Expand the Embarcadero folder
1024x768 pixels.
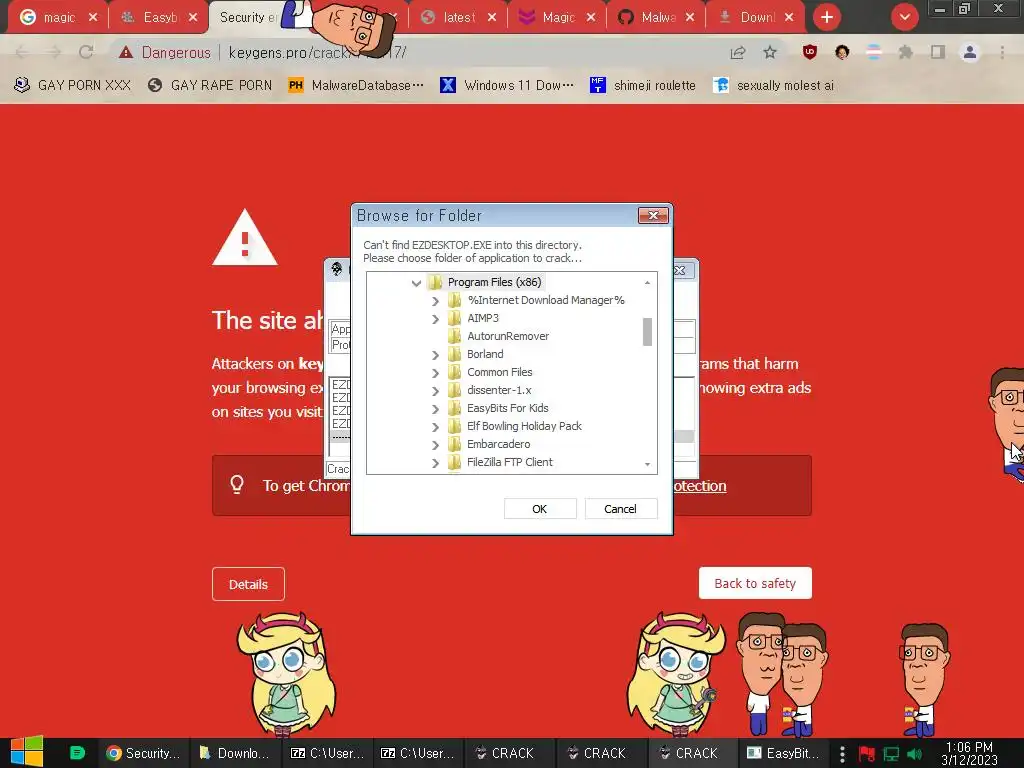[x=436, y=444]
